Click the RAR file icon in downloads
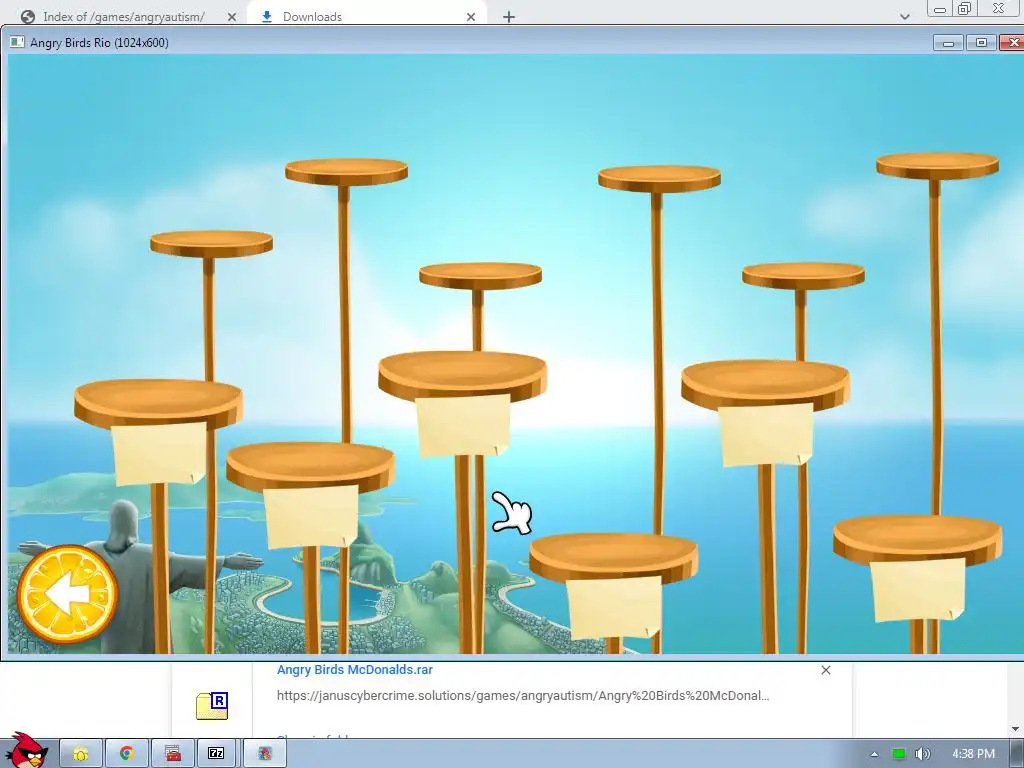This screenshot has width=1024, height=768. pos(212,706)
